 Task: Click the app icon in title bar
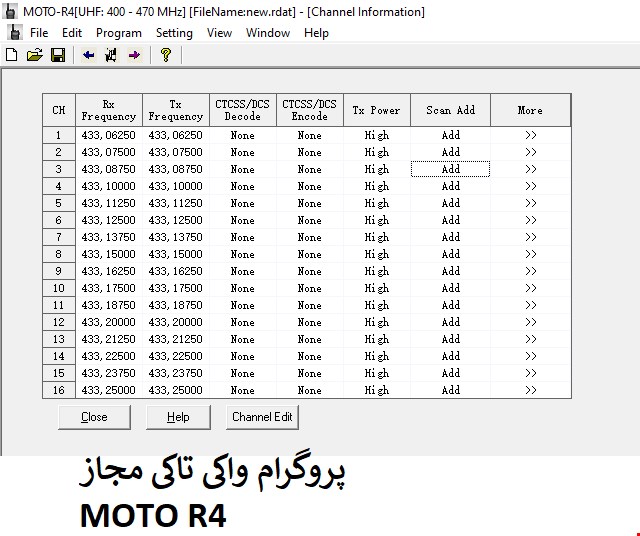(10, 11)
